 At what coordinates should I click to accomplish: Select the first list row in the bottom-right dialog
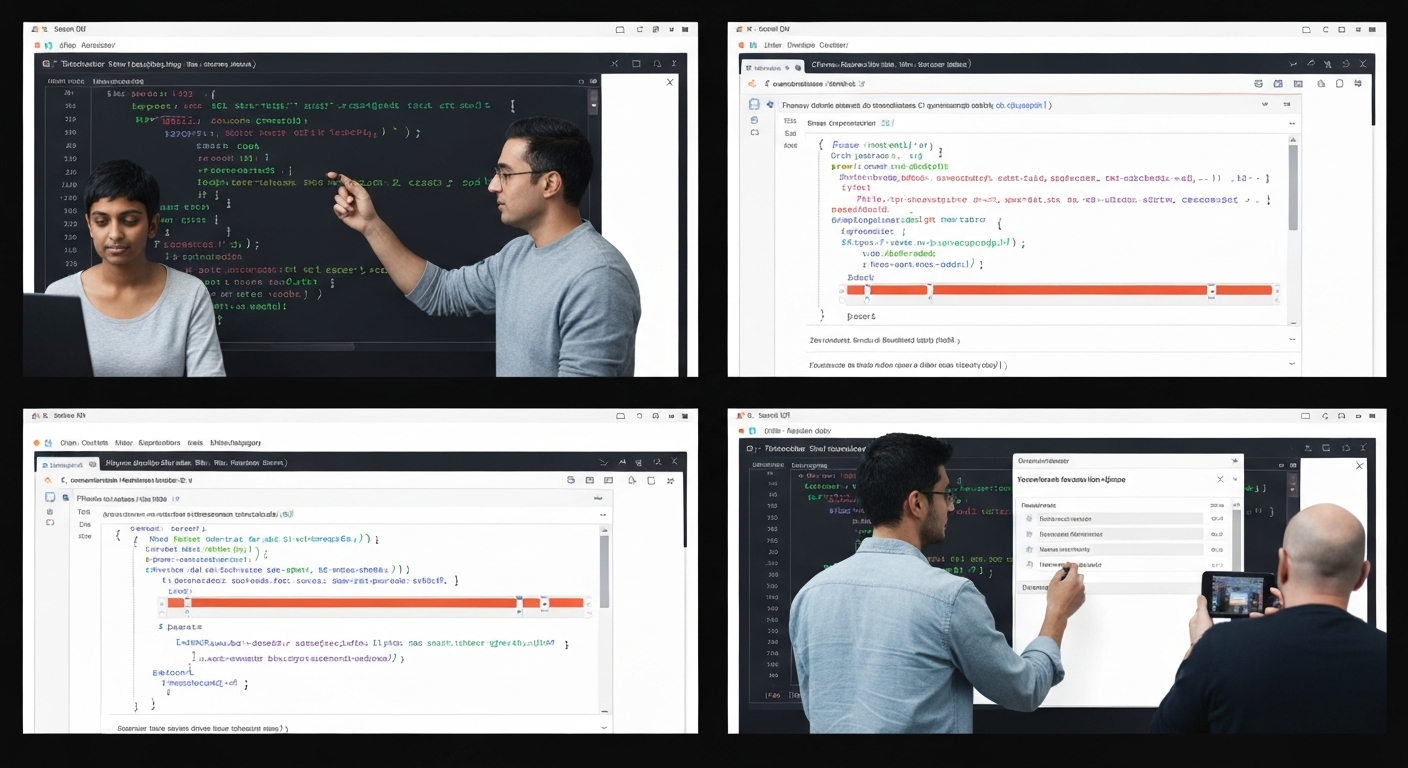click(x=1120, y=519)
